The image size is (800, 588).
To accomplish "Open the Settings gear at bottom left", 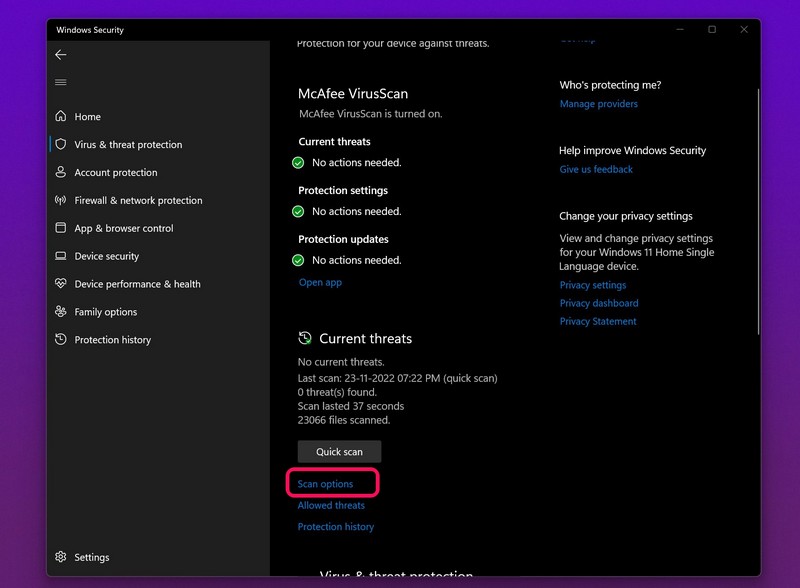I will pyautogui.click(x=60, y=557).
